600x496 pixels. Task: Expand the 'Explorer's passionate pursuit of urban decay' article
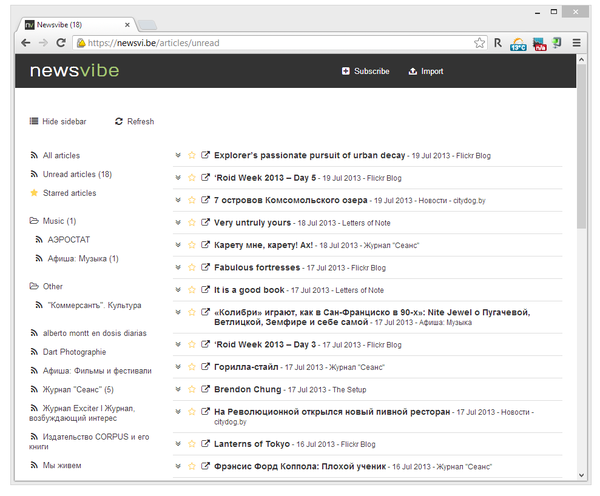[x=178, y=155]
